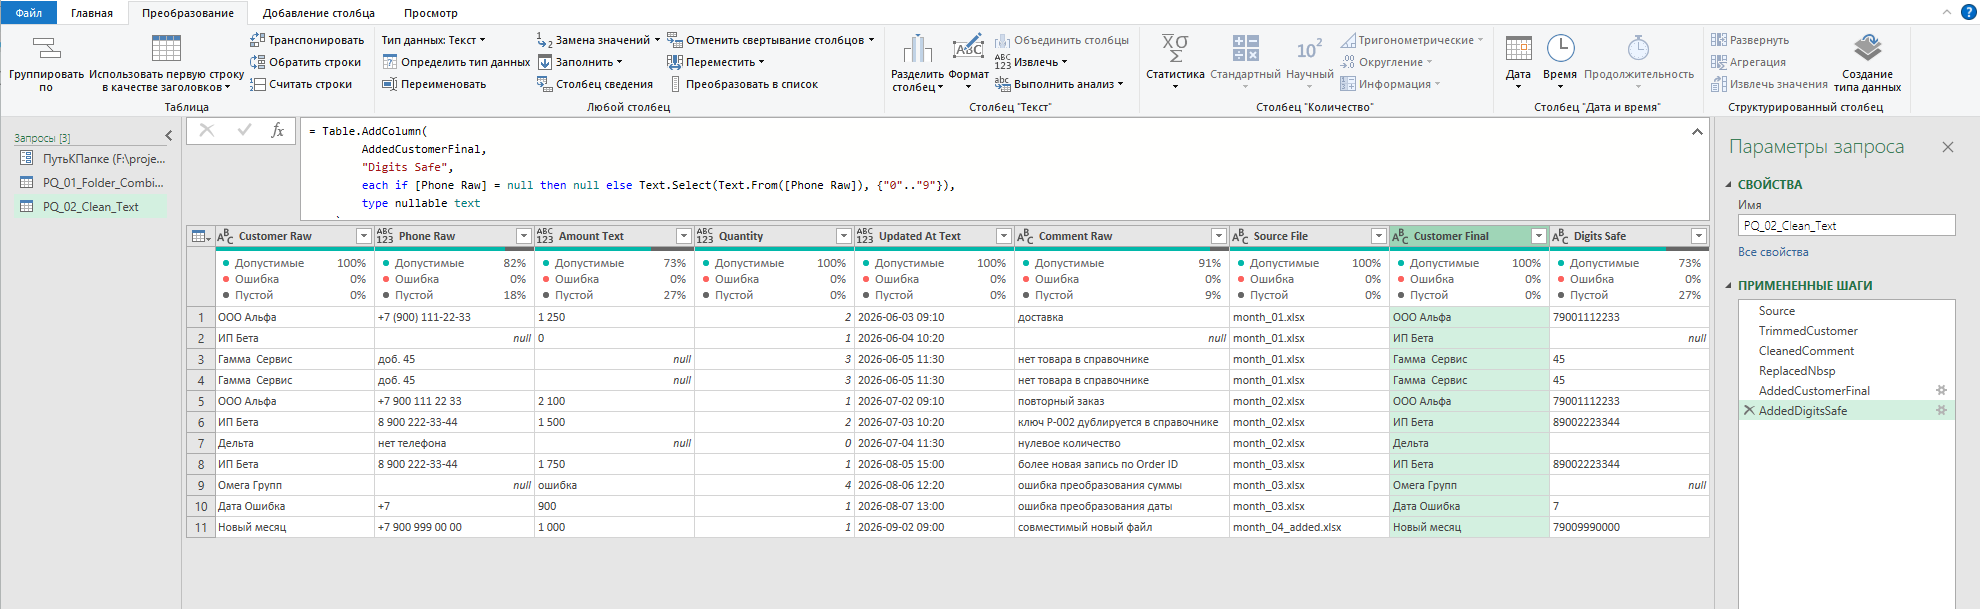Click the fx formula icon

(x=278, y=130)
